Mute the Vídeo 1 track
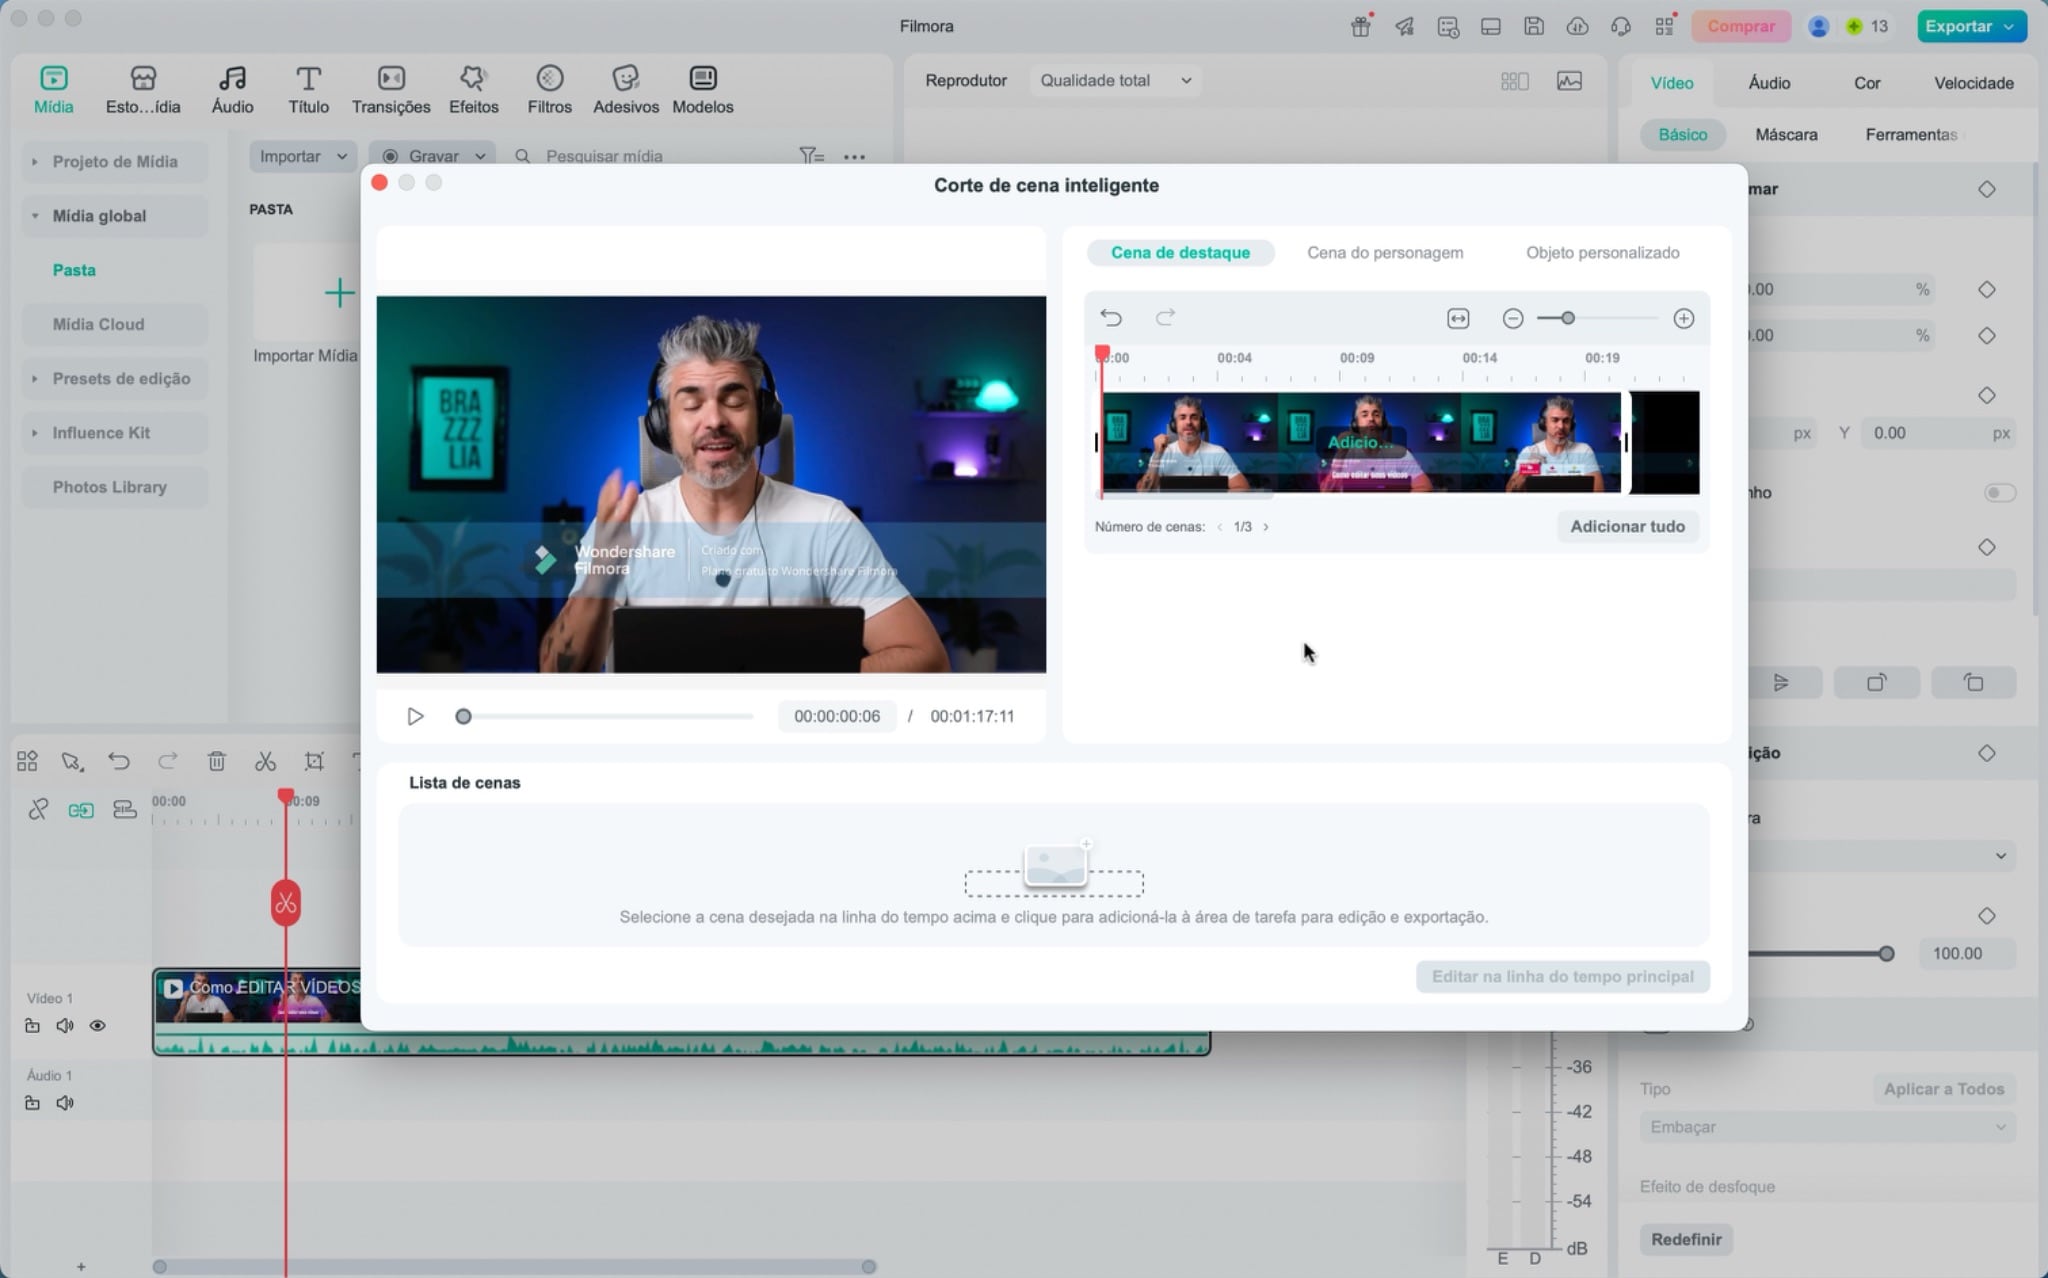This screenshot has width=2048, height=1278. tap(65, 1025)
